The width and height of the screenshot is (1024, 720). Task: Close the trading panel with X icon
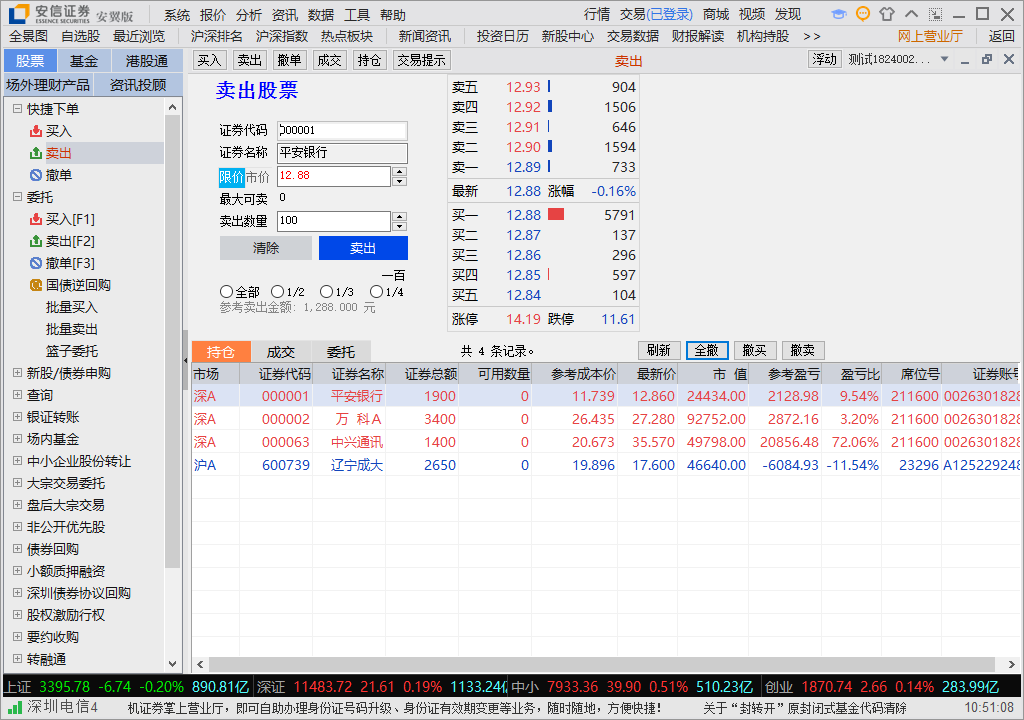click(1009, 59)
